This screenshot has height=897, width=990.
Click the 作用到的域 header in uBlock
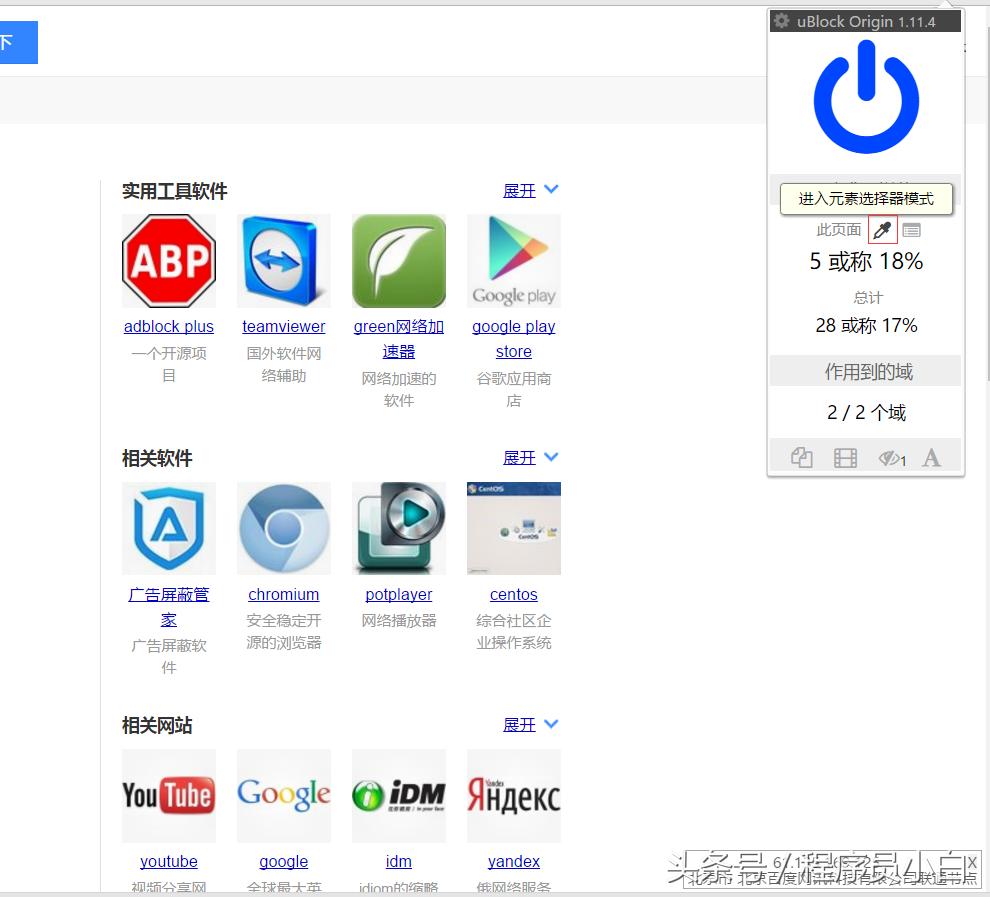(x=865, y=371)
